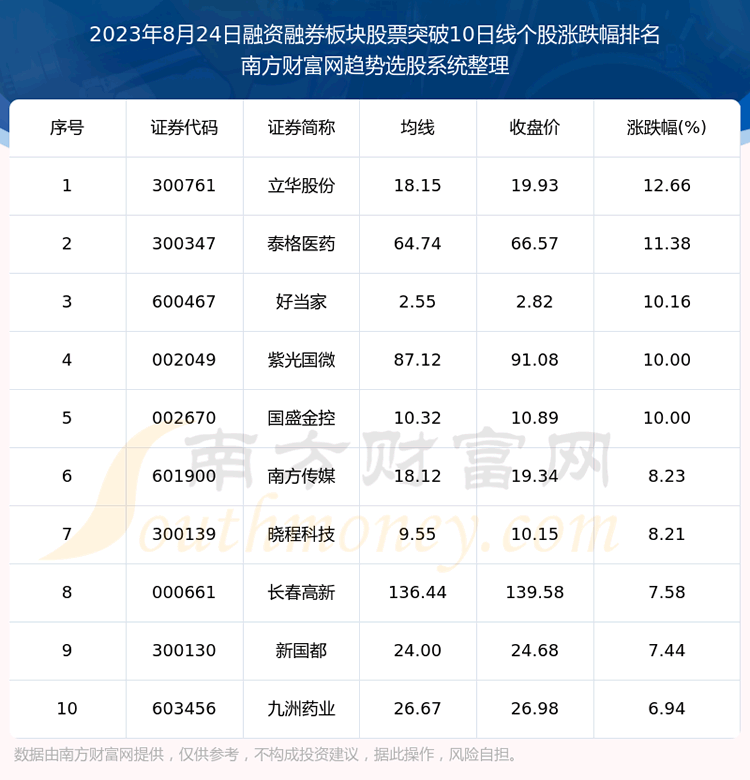This screenshot has height=780, width=750.
Task: Select stock name 立华股份
Action: 301,186
